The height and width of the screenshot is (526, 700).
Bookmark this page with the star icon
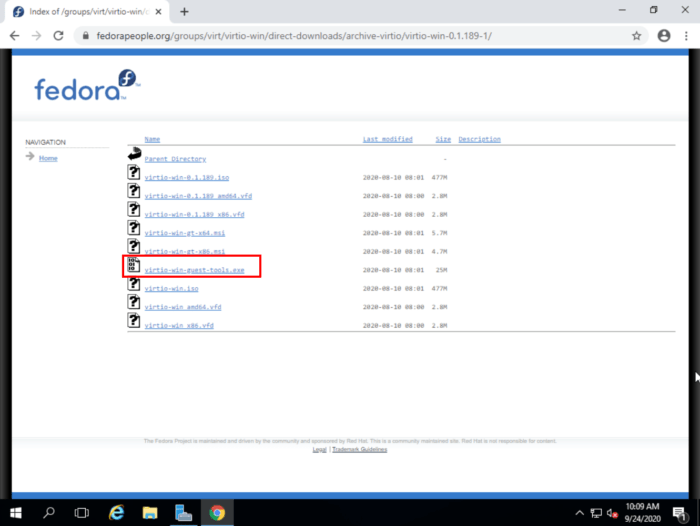[x=637, y=36]
